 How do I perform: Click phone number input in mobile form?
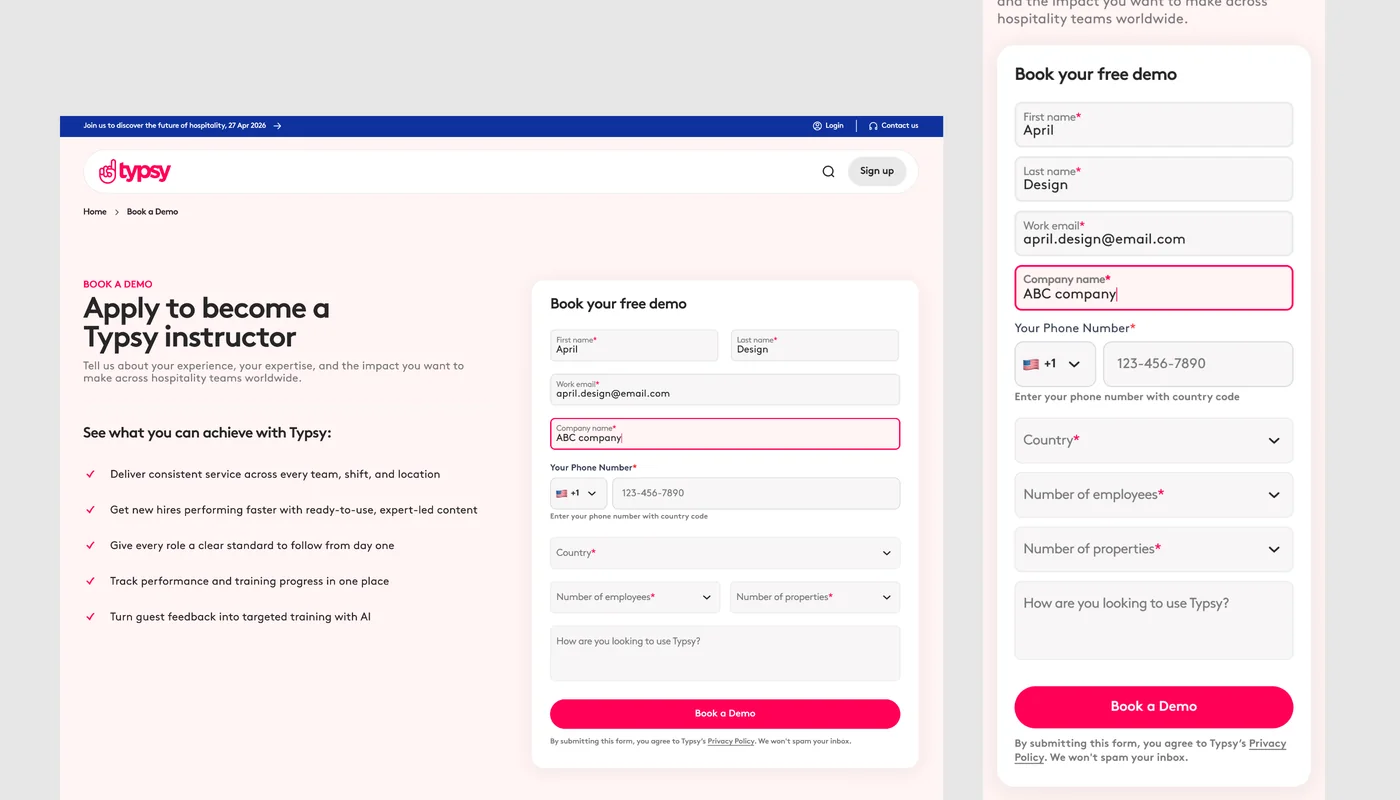1198,364
